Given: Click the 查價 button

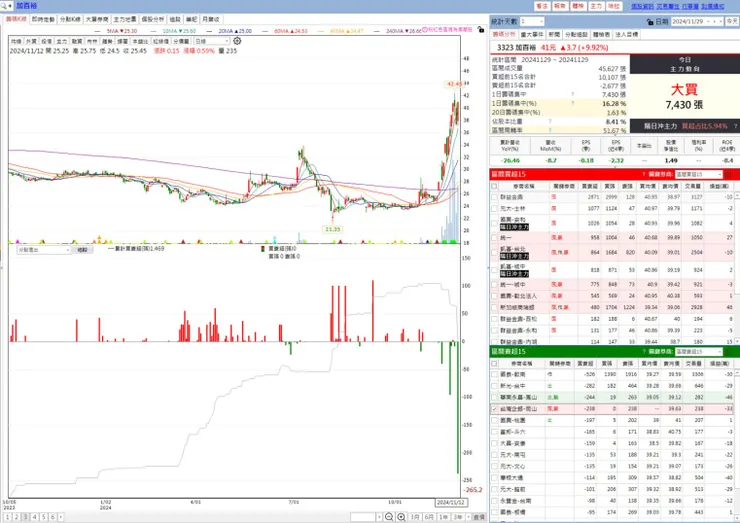Looking at the screenshot, I should point(479,517).
